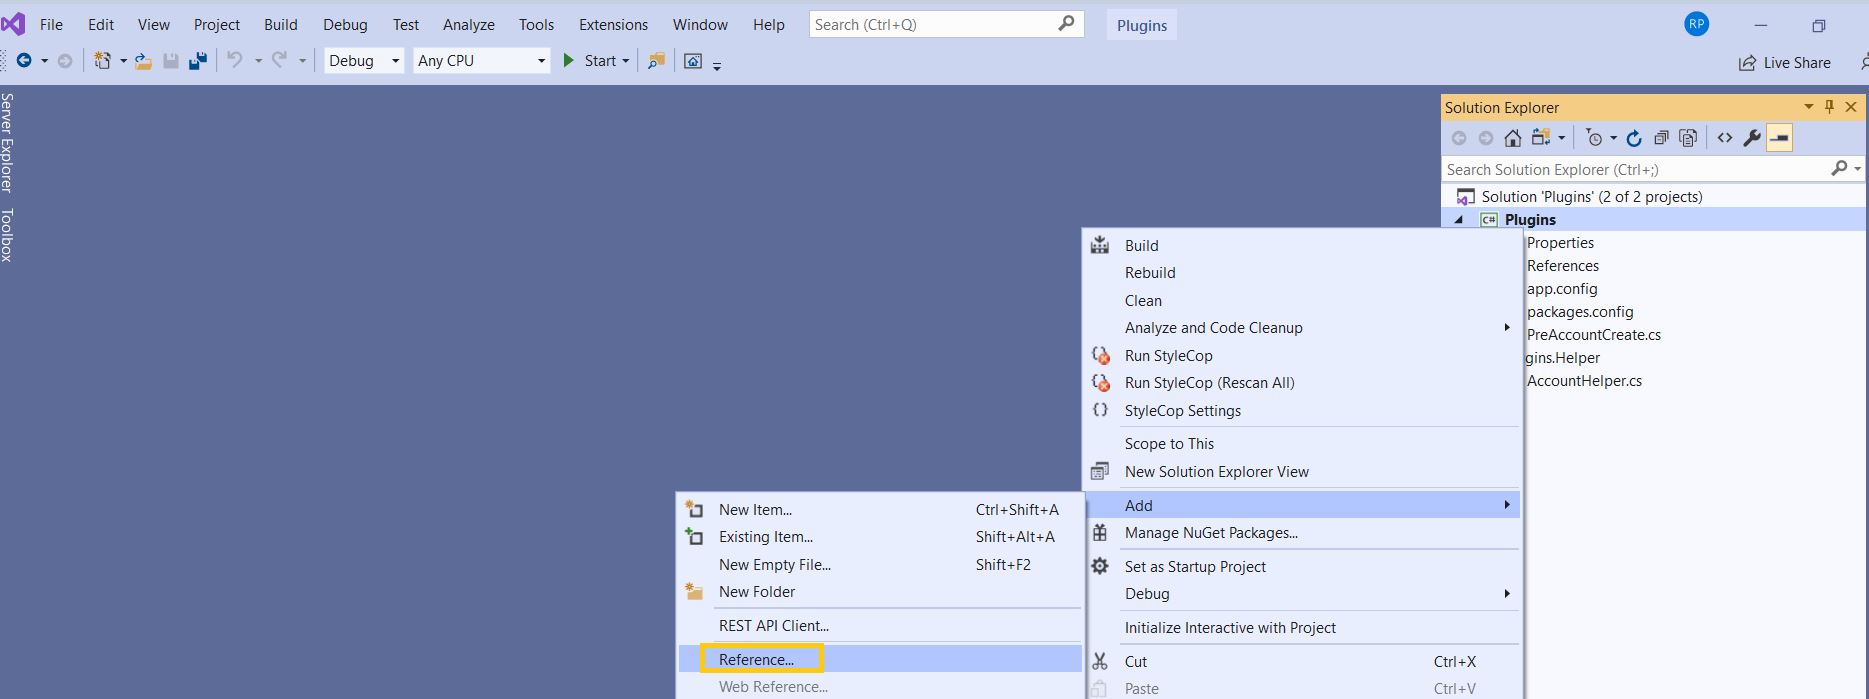This screenshot has width=1869, height=699.
Task: Open the Extensions menu in menu bar
Action: [x=613, y=25]
